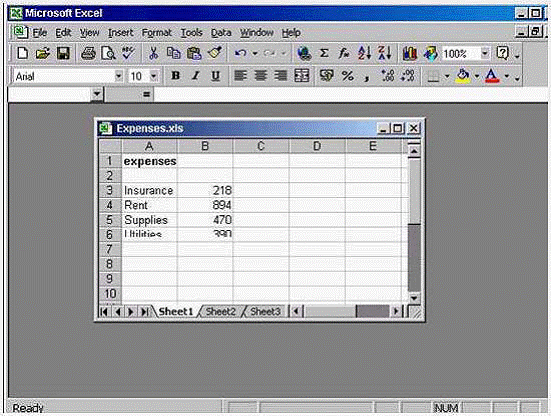Click the Borders button
Screen dimensions: 551x416
tap(433, 76)
